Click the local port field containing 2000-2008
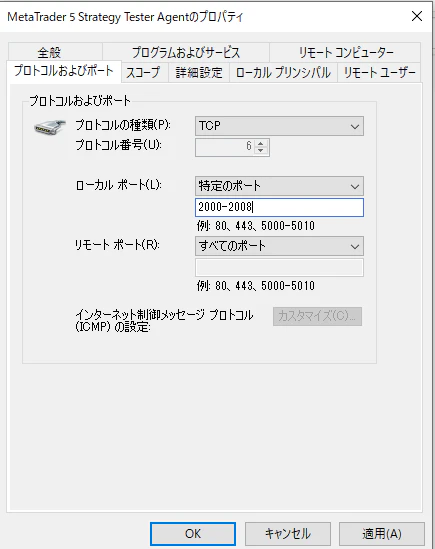The image size is (435, 549). (x=279, y=207)
